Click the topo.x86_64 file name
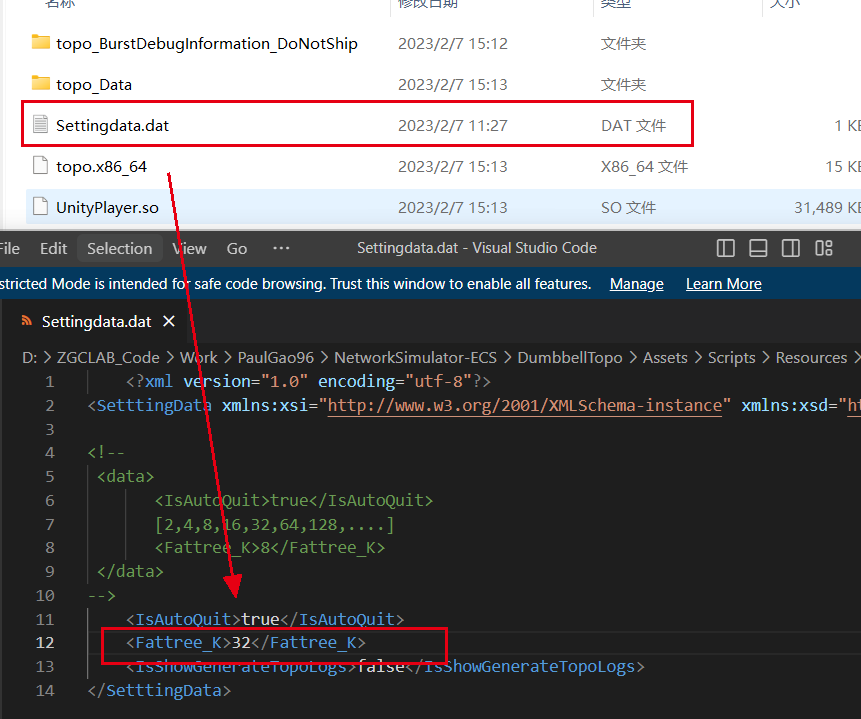The height and width of the screenshot is (719, 861). [102, 166]
